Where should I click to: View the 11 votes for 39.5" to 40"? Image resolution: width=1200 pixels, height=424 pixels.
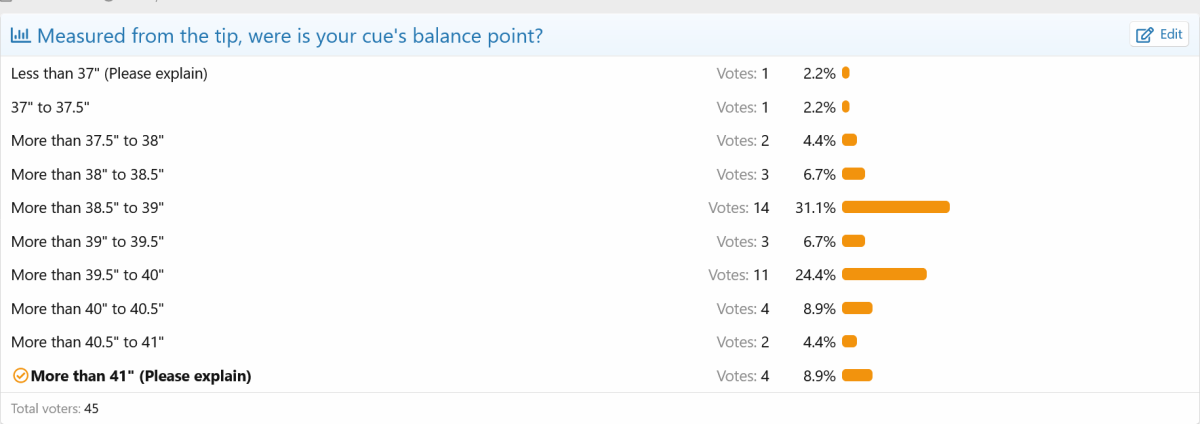coord(738,274)
